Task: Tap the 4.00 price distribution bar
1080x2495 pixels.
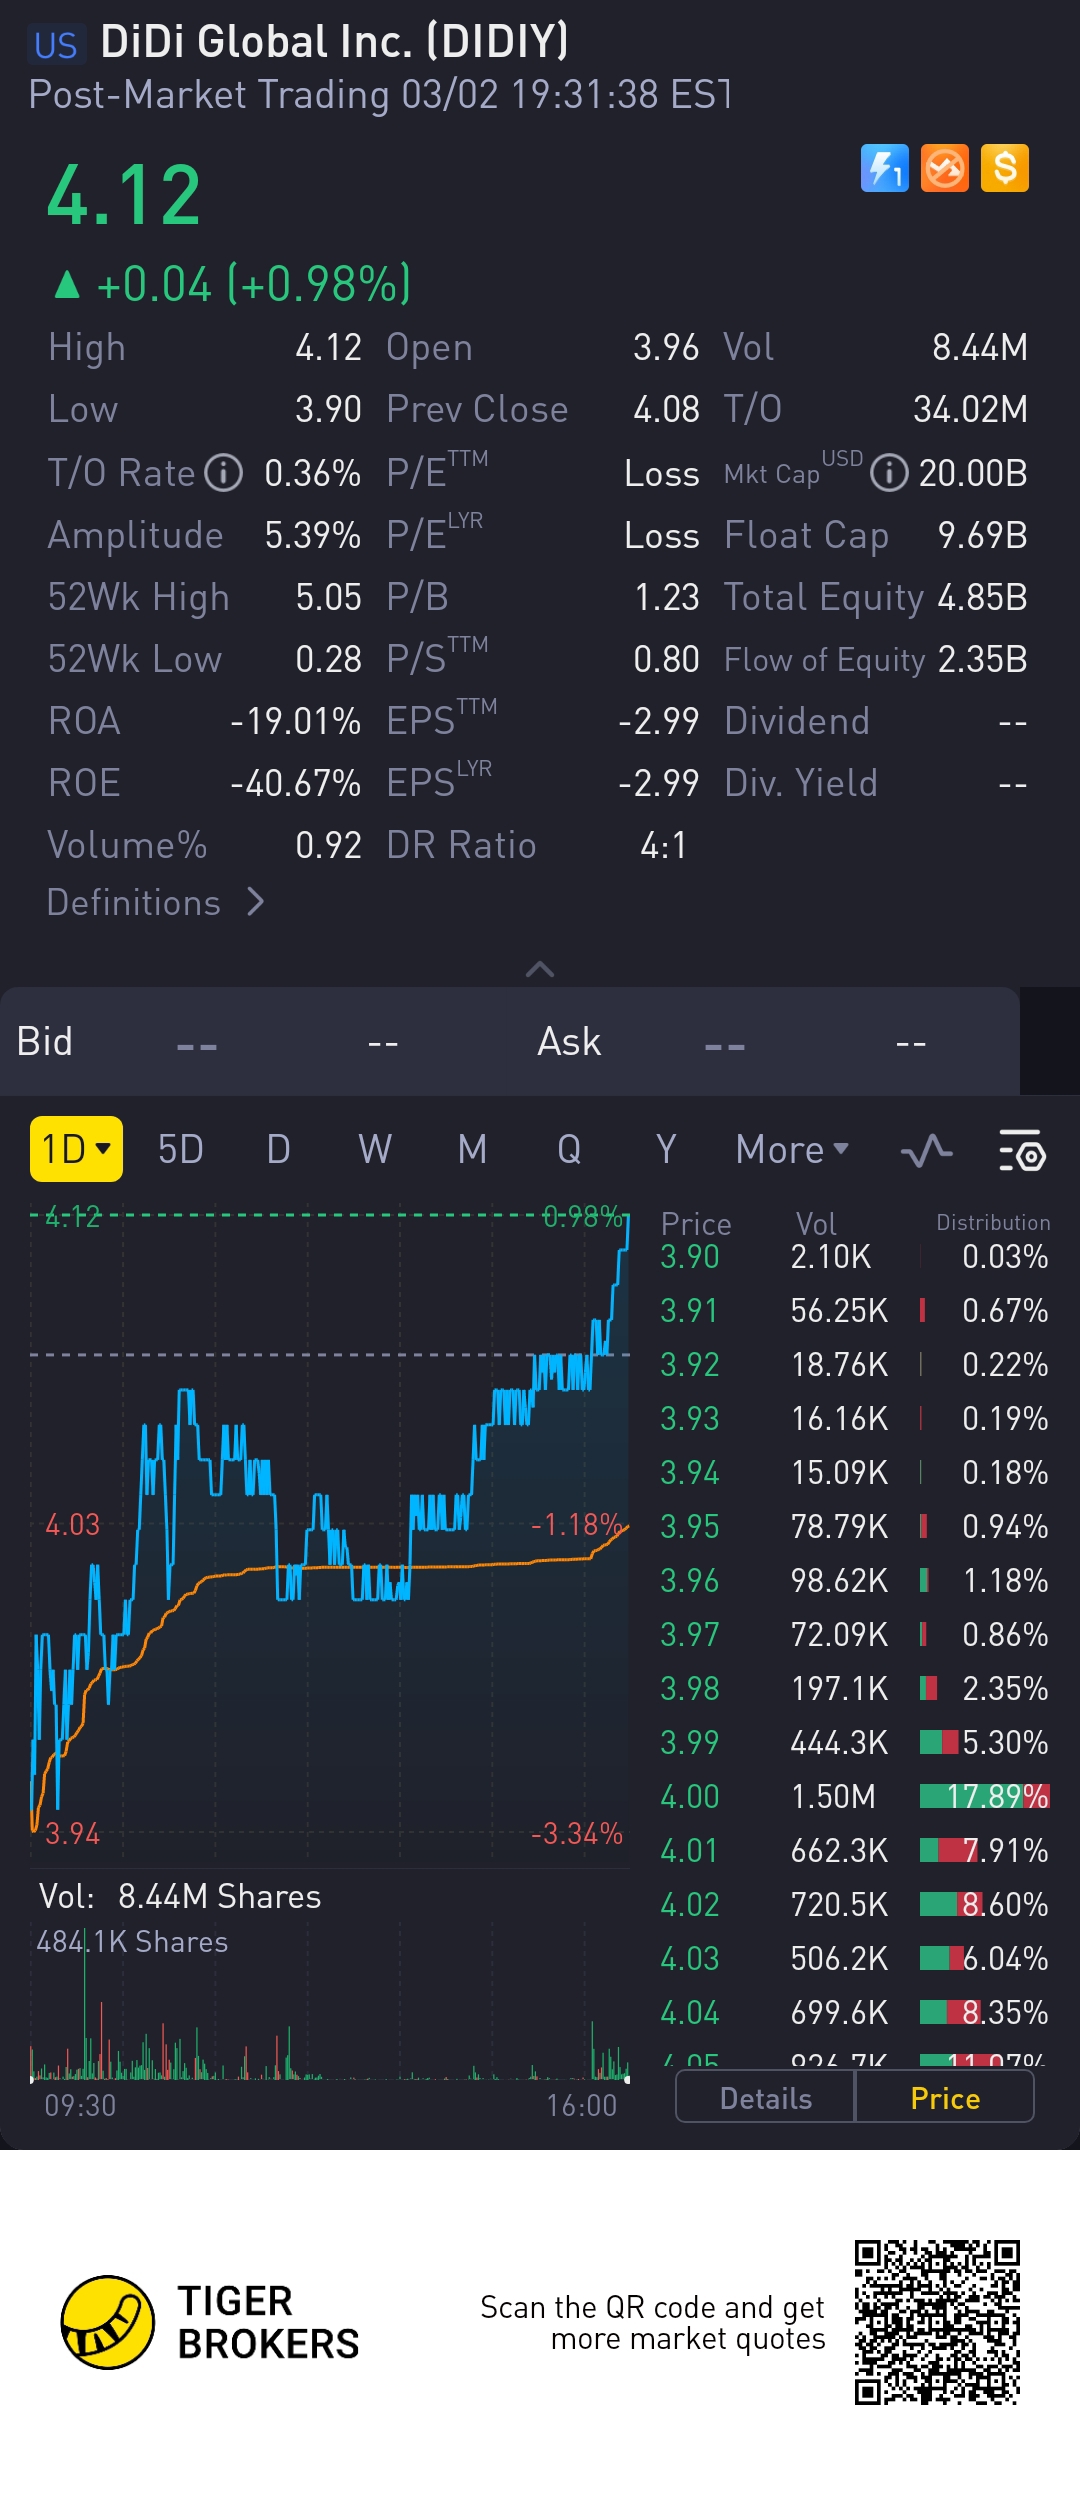Action: pyautogui.click(x=983, y=1796)
